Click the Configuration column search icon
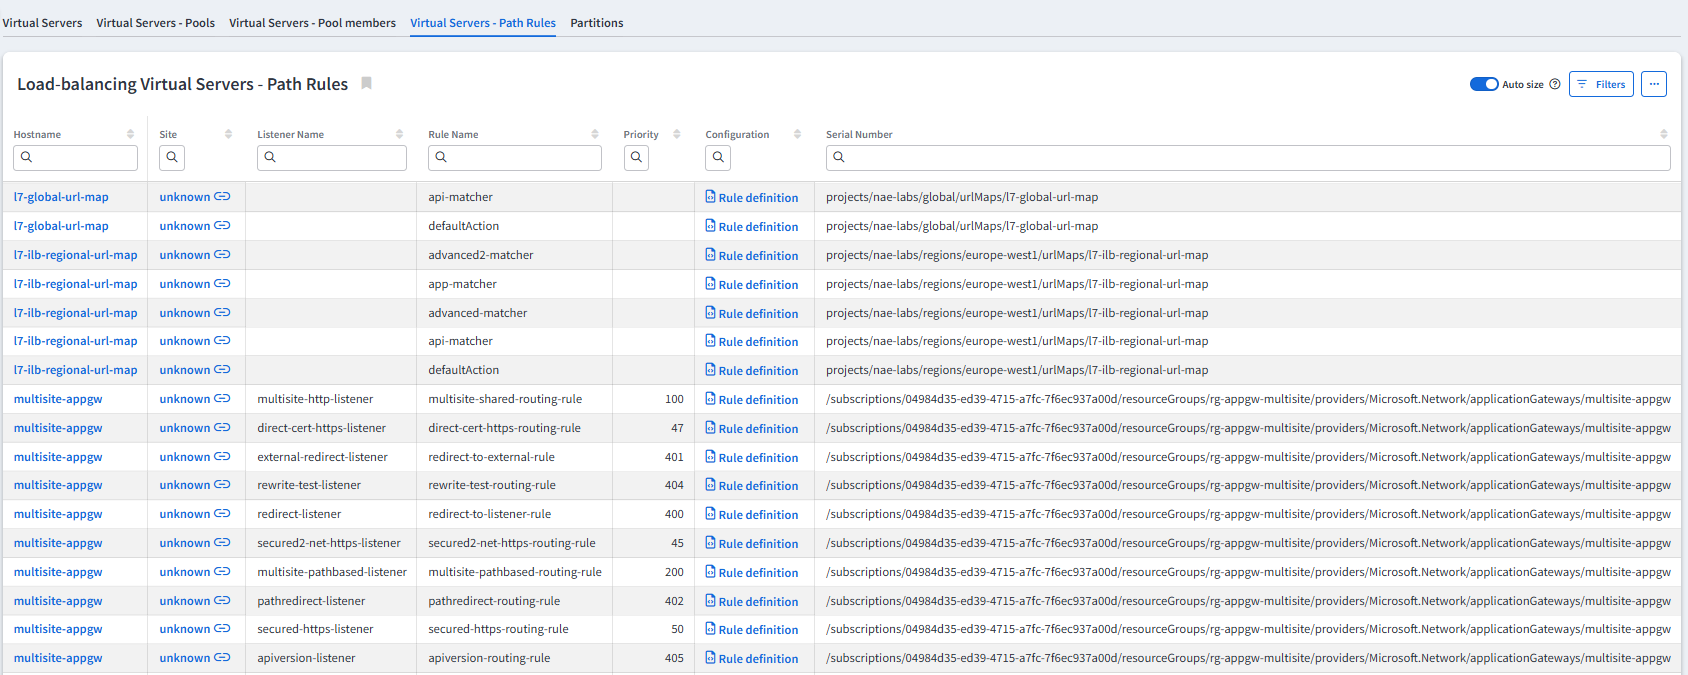 tap(718, 157)
